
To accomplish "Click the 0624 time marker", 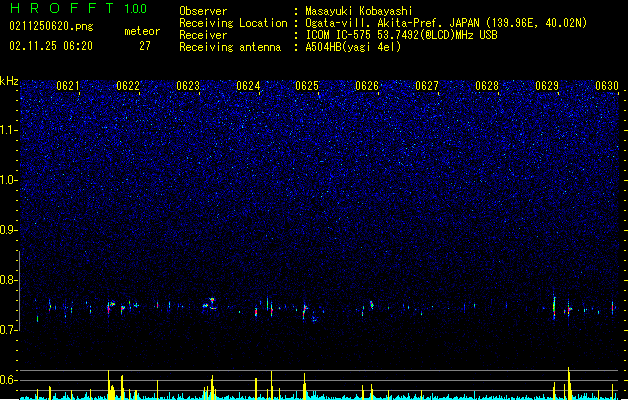I will (x=248, y=86).
